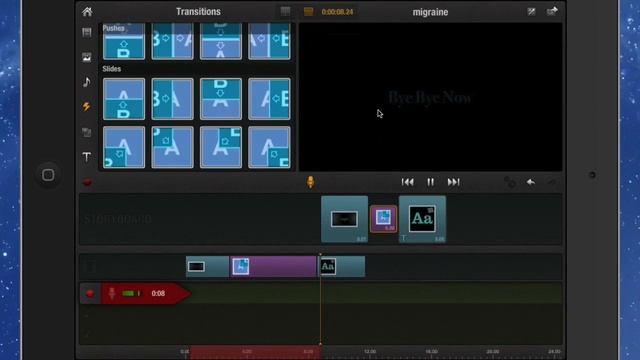Select the Aa title clip in storyboard

422,219
